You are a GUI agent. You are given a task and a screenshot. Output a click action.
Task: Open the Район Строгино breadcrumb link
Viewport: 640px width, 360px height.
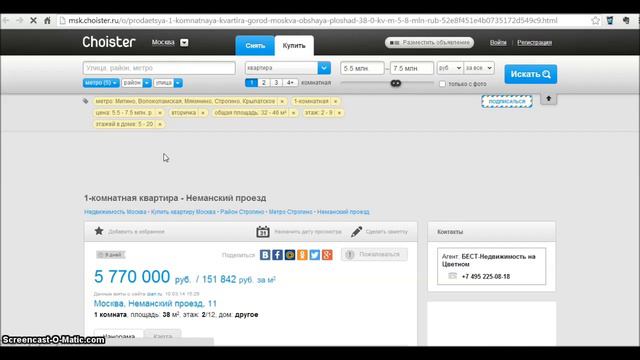point(242,212)
